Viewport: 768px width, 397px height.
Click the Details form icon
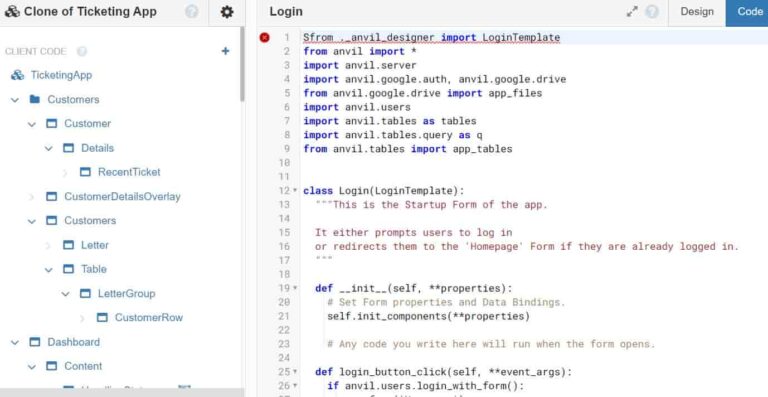[x=69, y=148]
